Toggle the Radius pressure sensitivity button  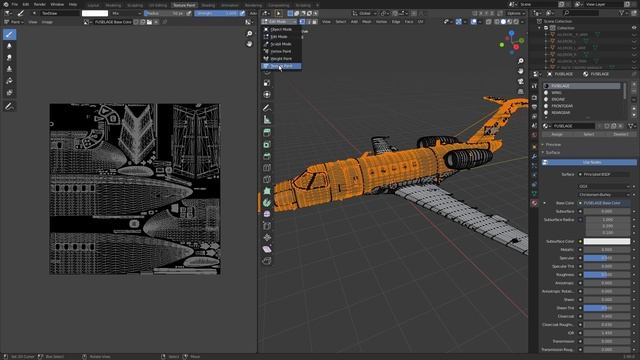click(189, 13)
